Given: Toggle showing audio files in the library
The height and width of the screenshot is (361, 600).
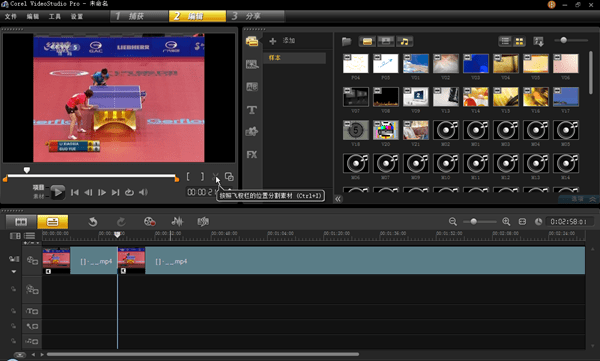Looking at the screenshot, I should (404, 41).
